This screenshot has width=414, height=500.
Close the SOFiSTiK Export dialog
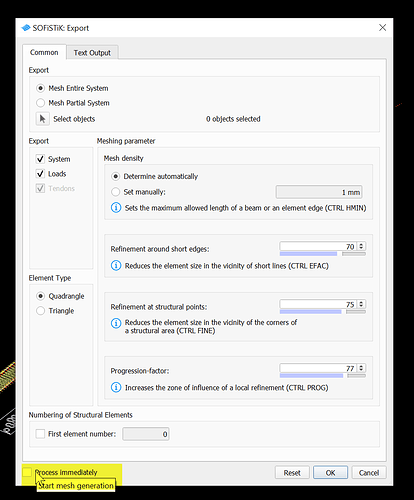click(x=382, y=28)
